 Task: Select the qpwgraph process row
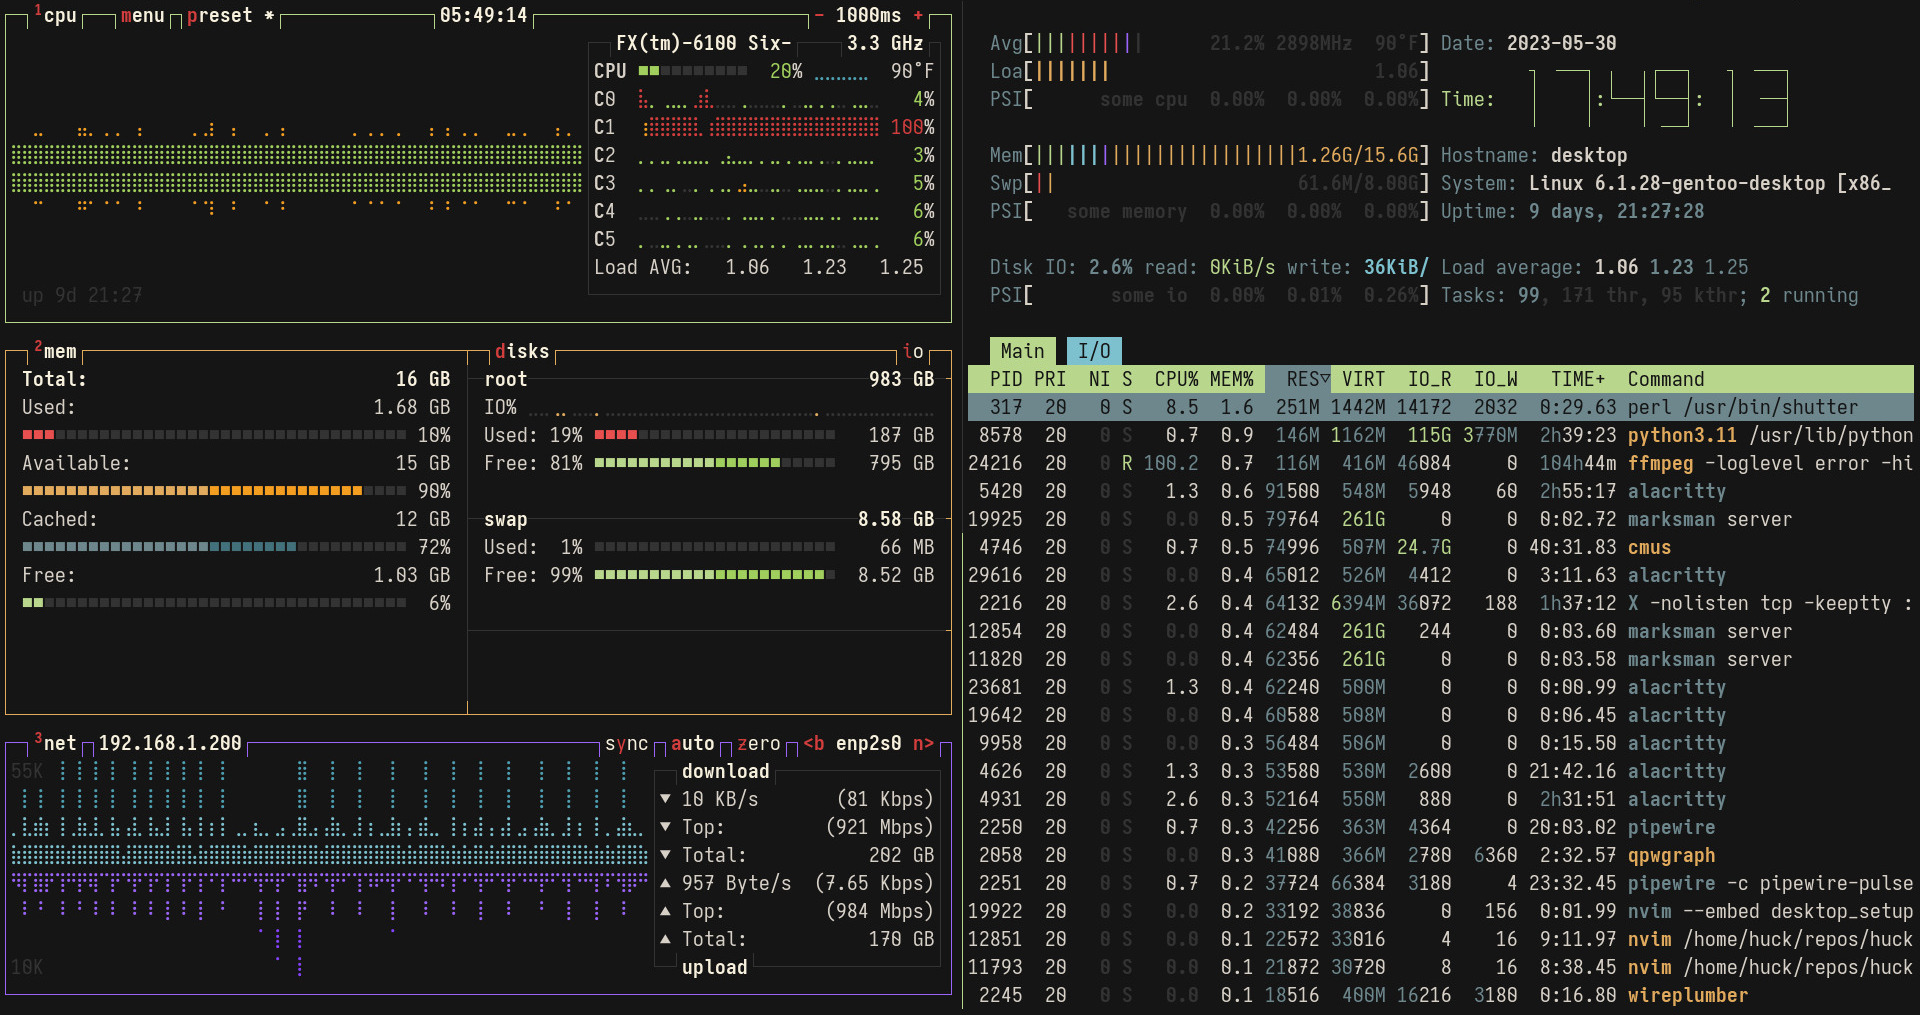tap(1441, 855)
